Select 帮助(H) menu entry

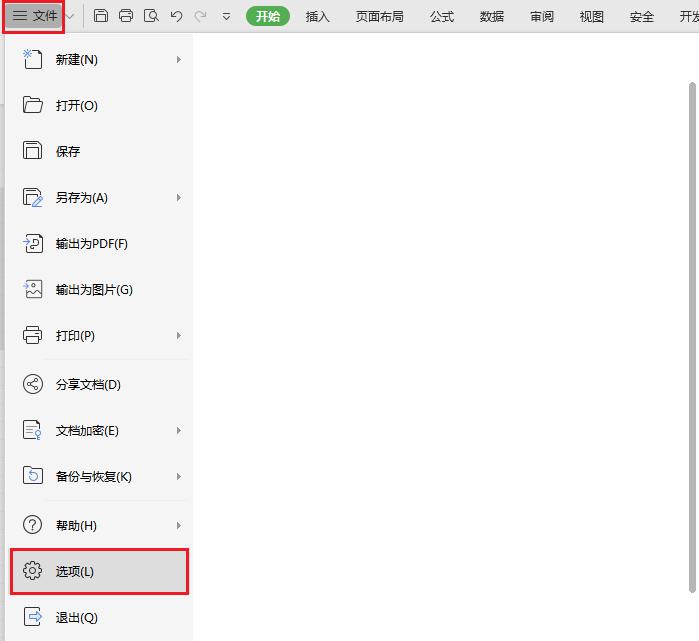tap(99, 525)
